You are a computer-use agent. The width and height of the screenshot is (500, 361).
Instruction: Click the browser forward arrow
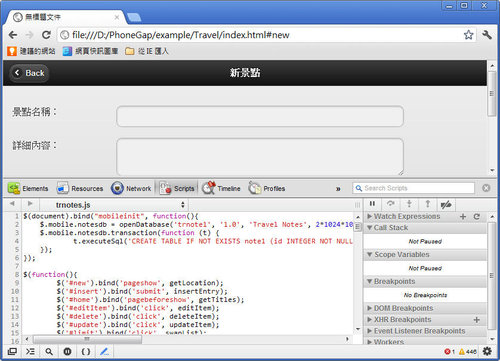[x=30, y=35]
